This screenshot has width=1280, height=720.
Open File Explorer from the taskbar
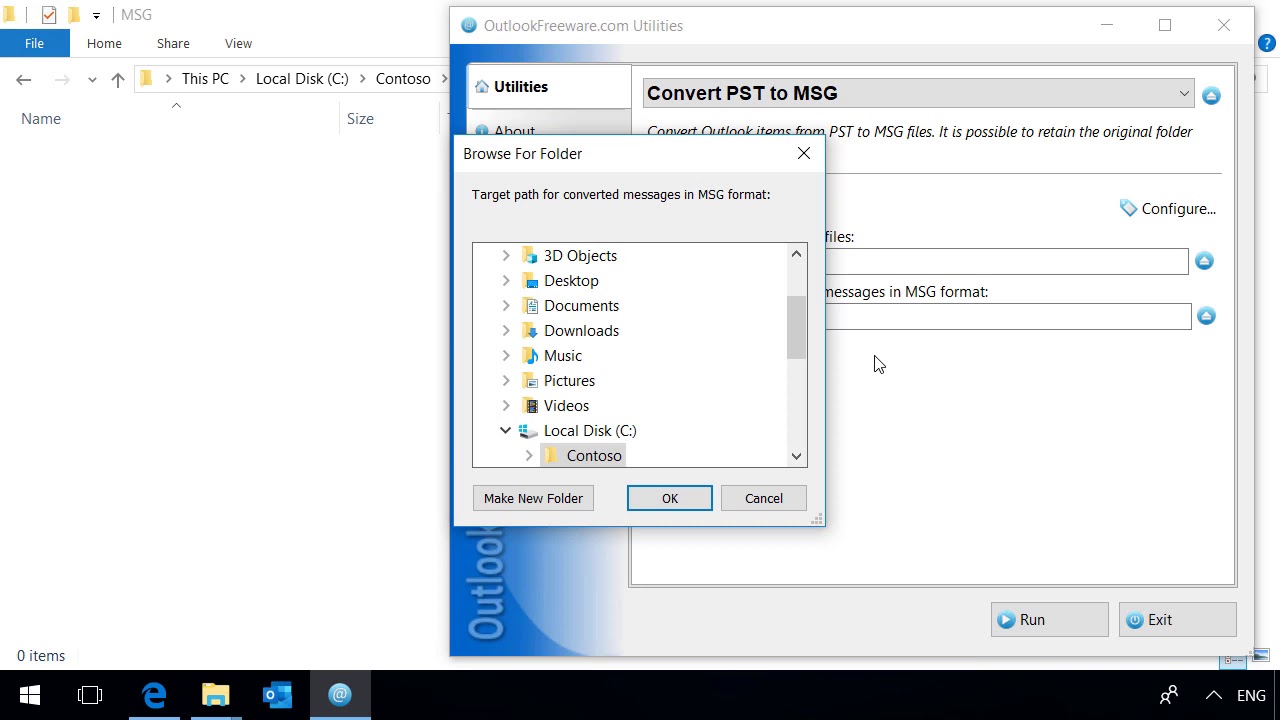tap(216, 695)
